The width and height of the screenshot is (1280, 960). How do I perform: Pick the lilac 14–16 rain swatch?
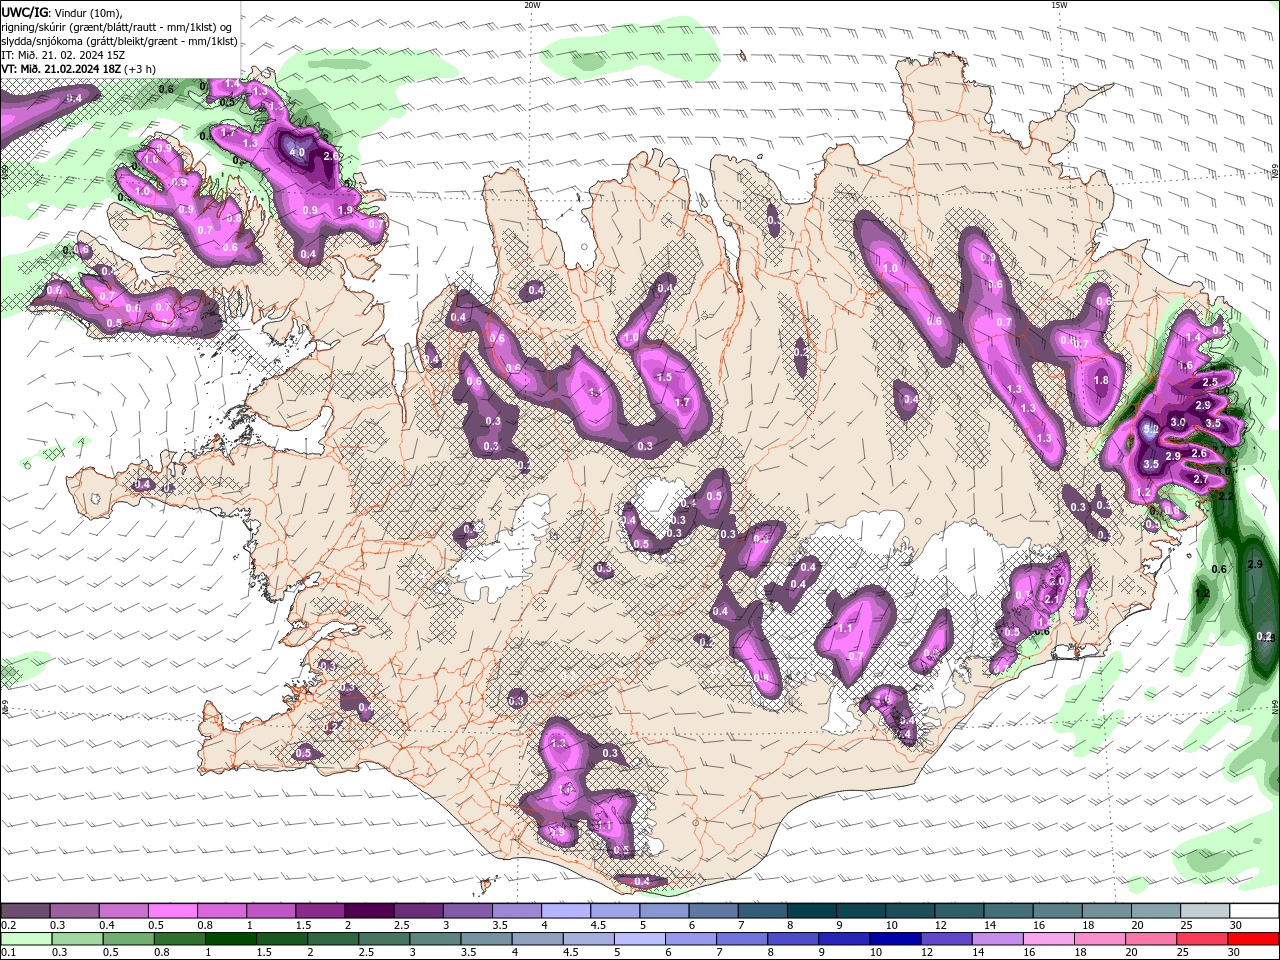(997, 939)
